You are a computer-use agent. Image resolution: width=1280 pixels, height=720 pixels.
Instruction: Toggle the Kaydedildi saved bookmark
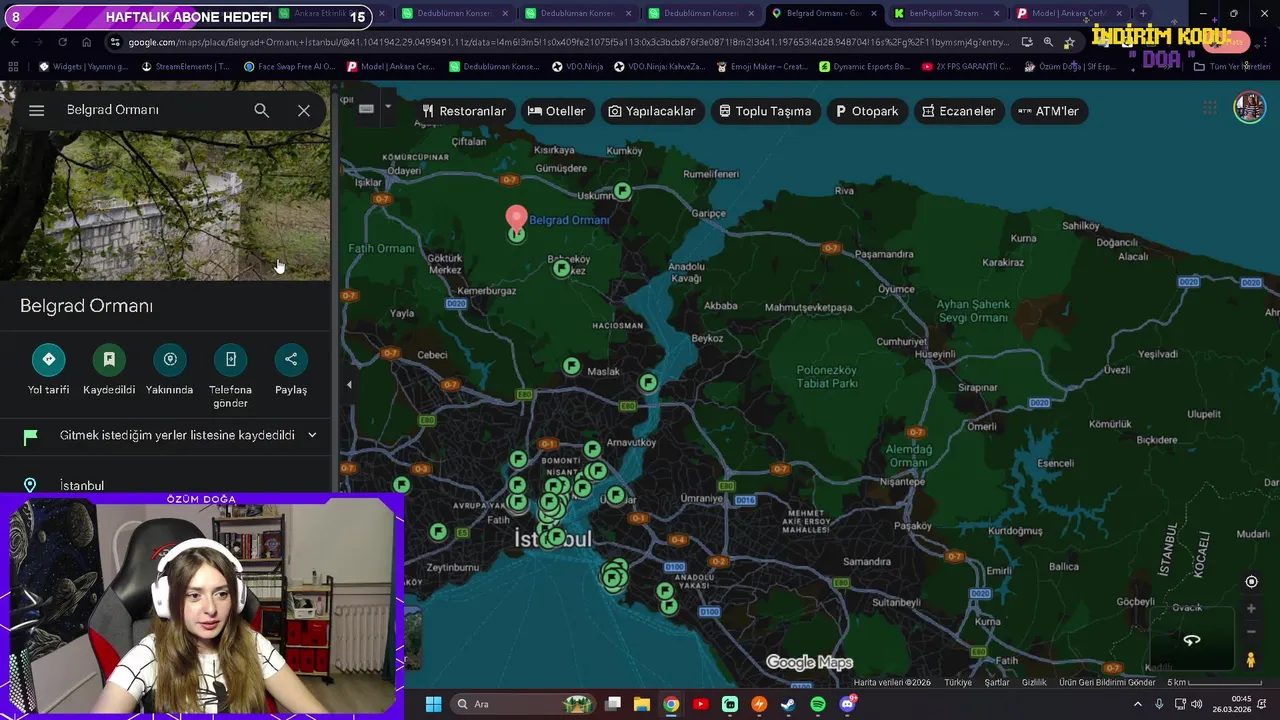[x=109, y=359]
